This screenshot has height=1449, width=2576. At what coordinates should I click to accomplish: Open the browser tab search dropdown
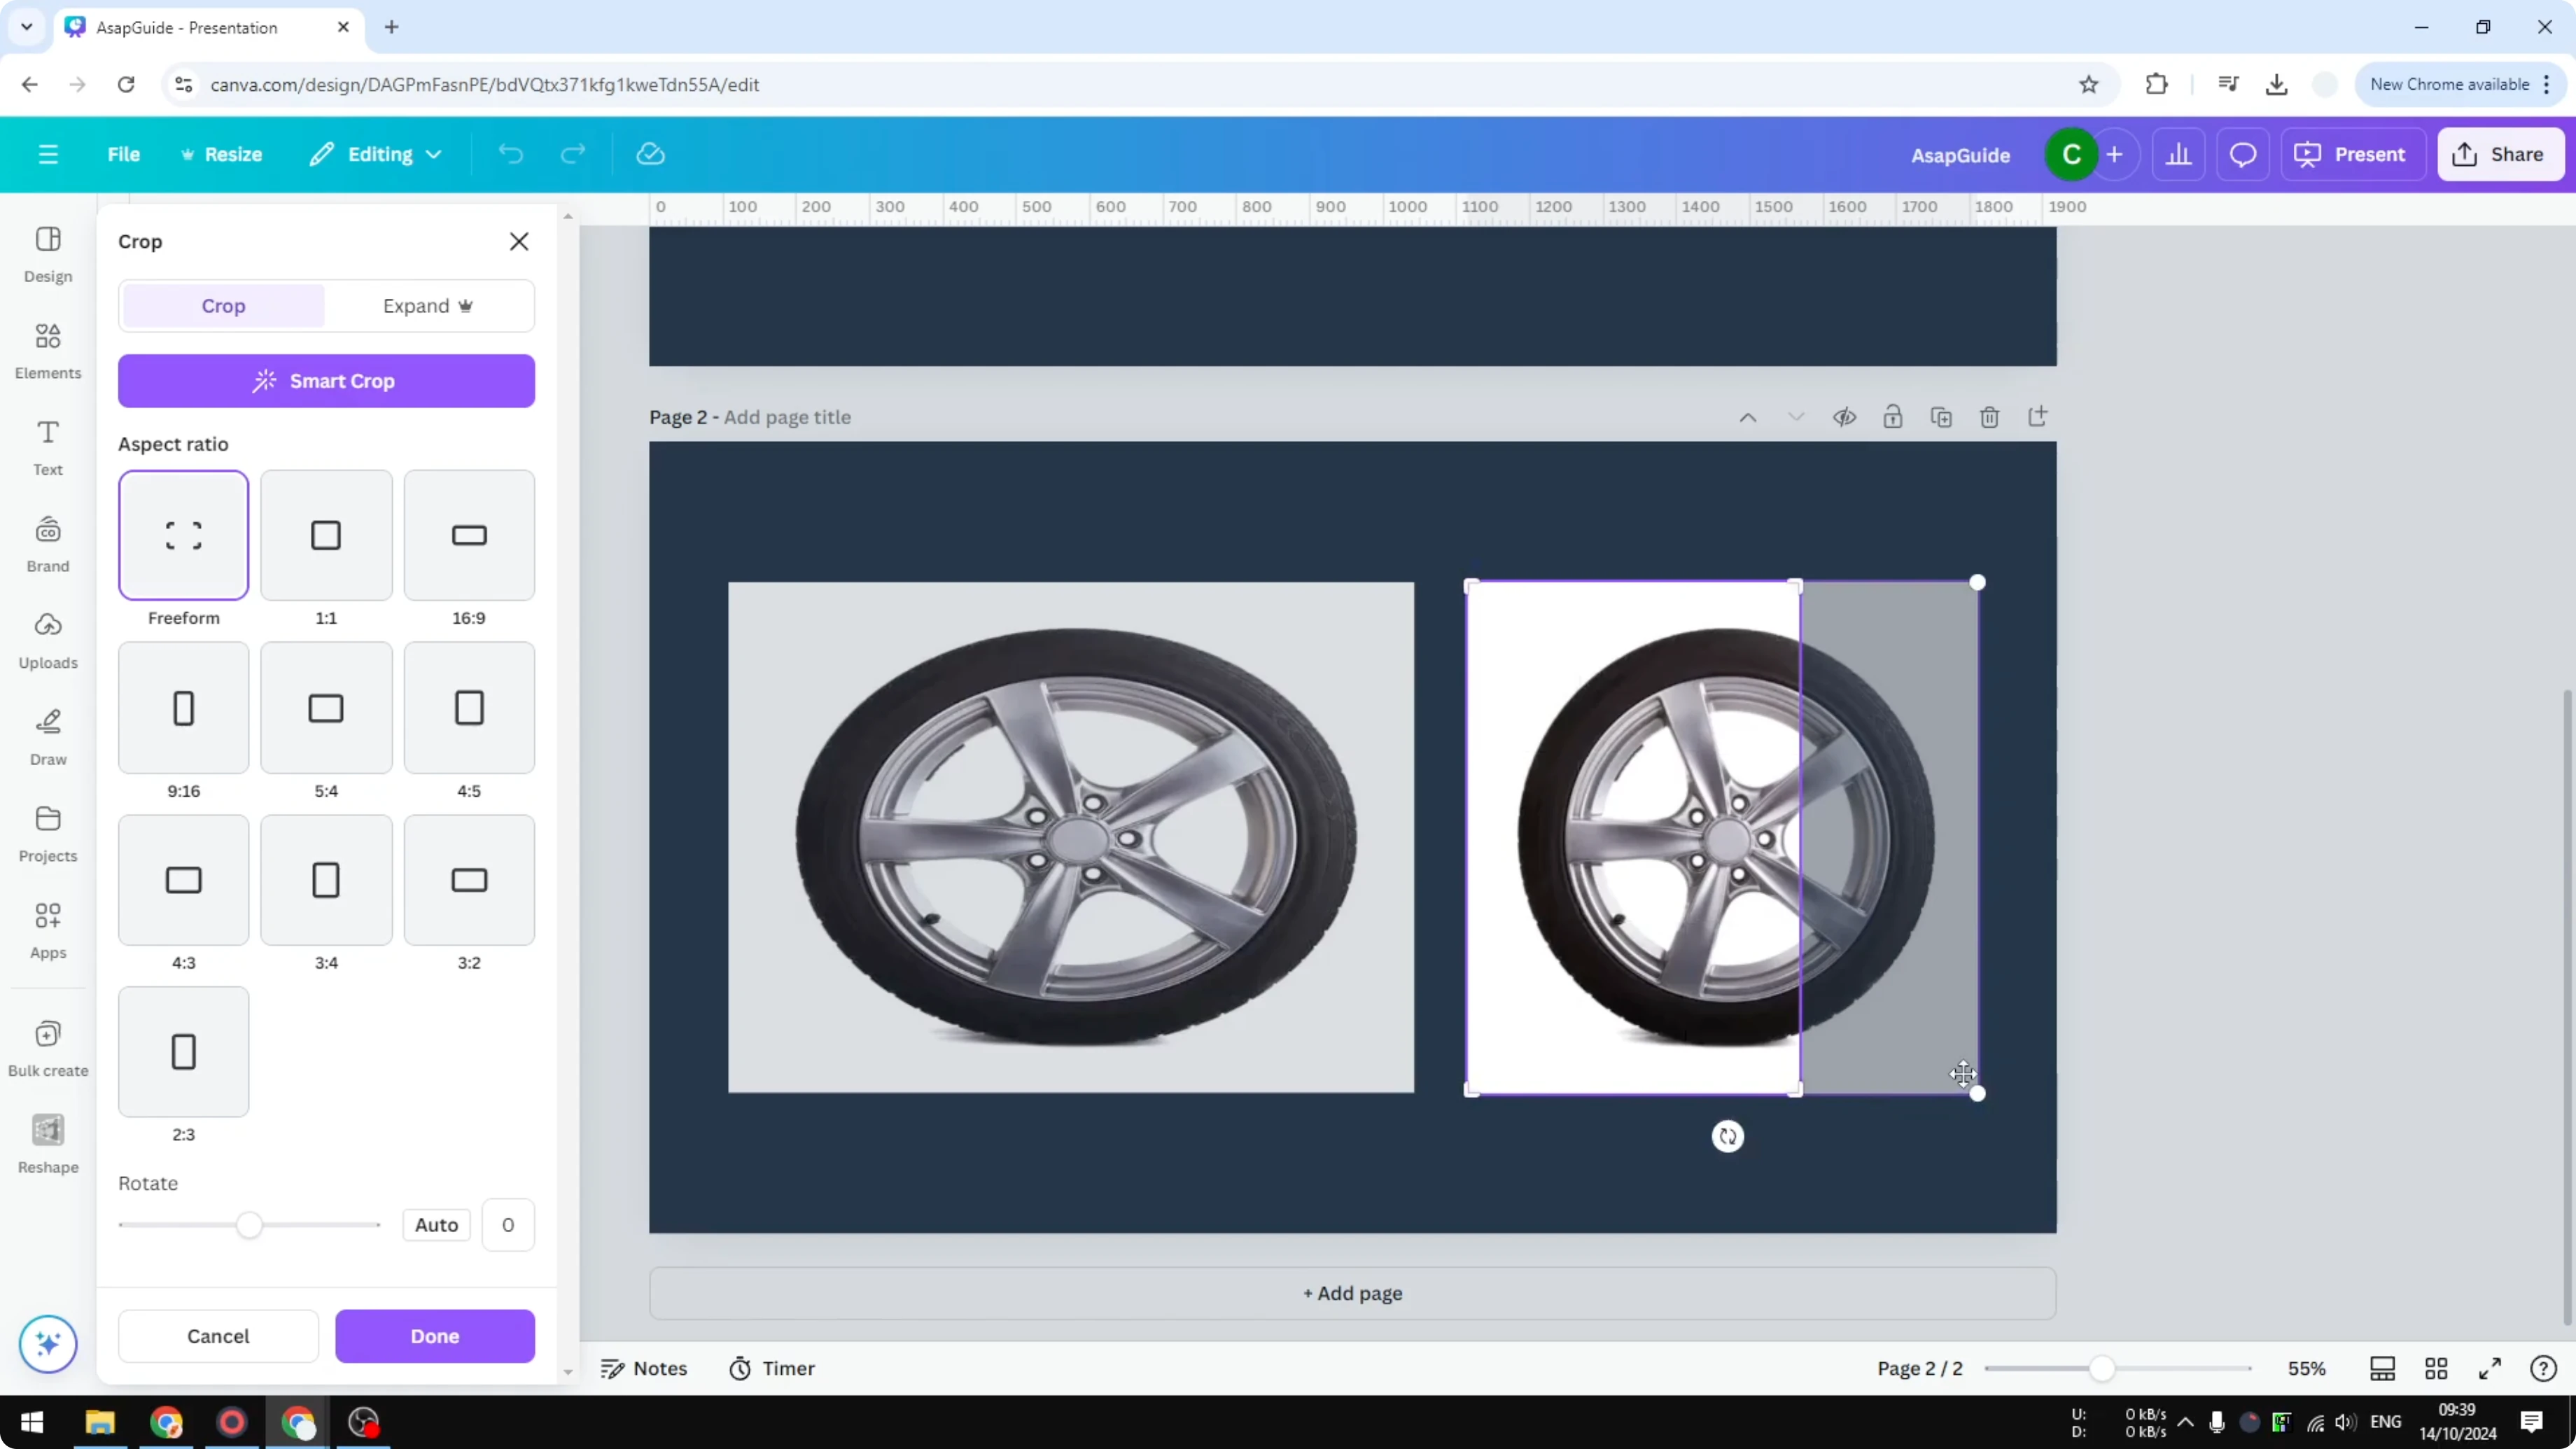[x=27, y=27]
